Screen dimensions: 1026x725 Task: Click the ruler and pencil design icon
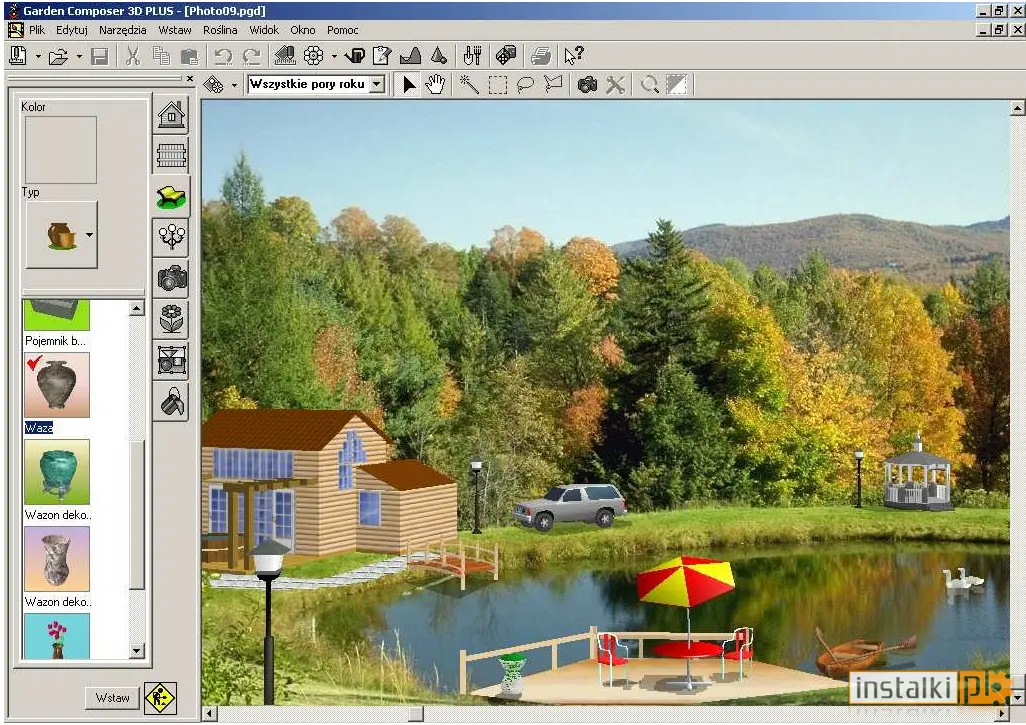[x=285, y=56]
